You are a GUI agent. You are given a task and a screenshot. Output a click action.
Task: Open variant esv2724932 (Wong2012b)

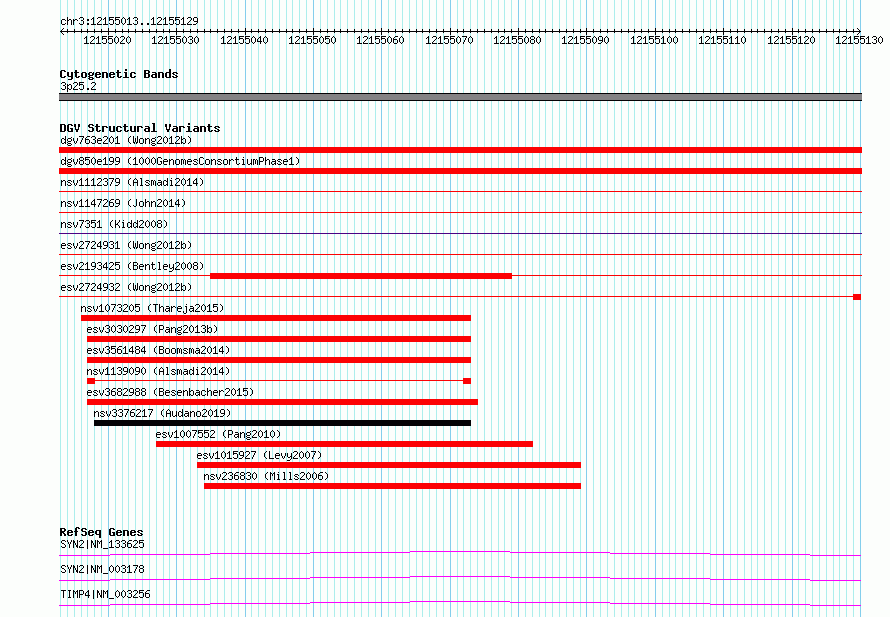point(126,287)
